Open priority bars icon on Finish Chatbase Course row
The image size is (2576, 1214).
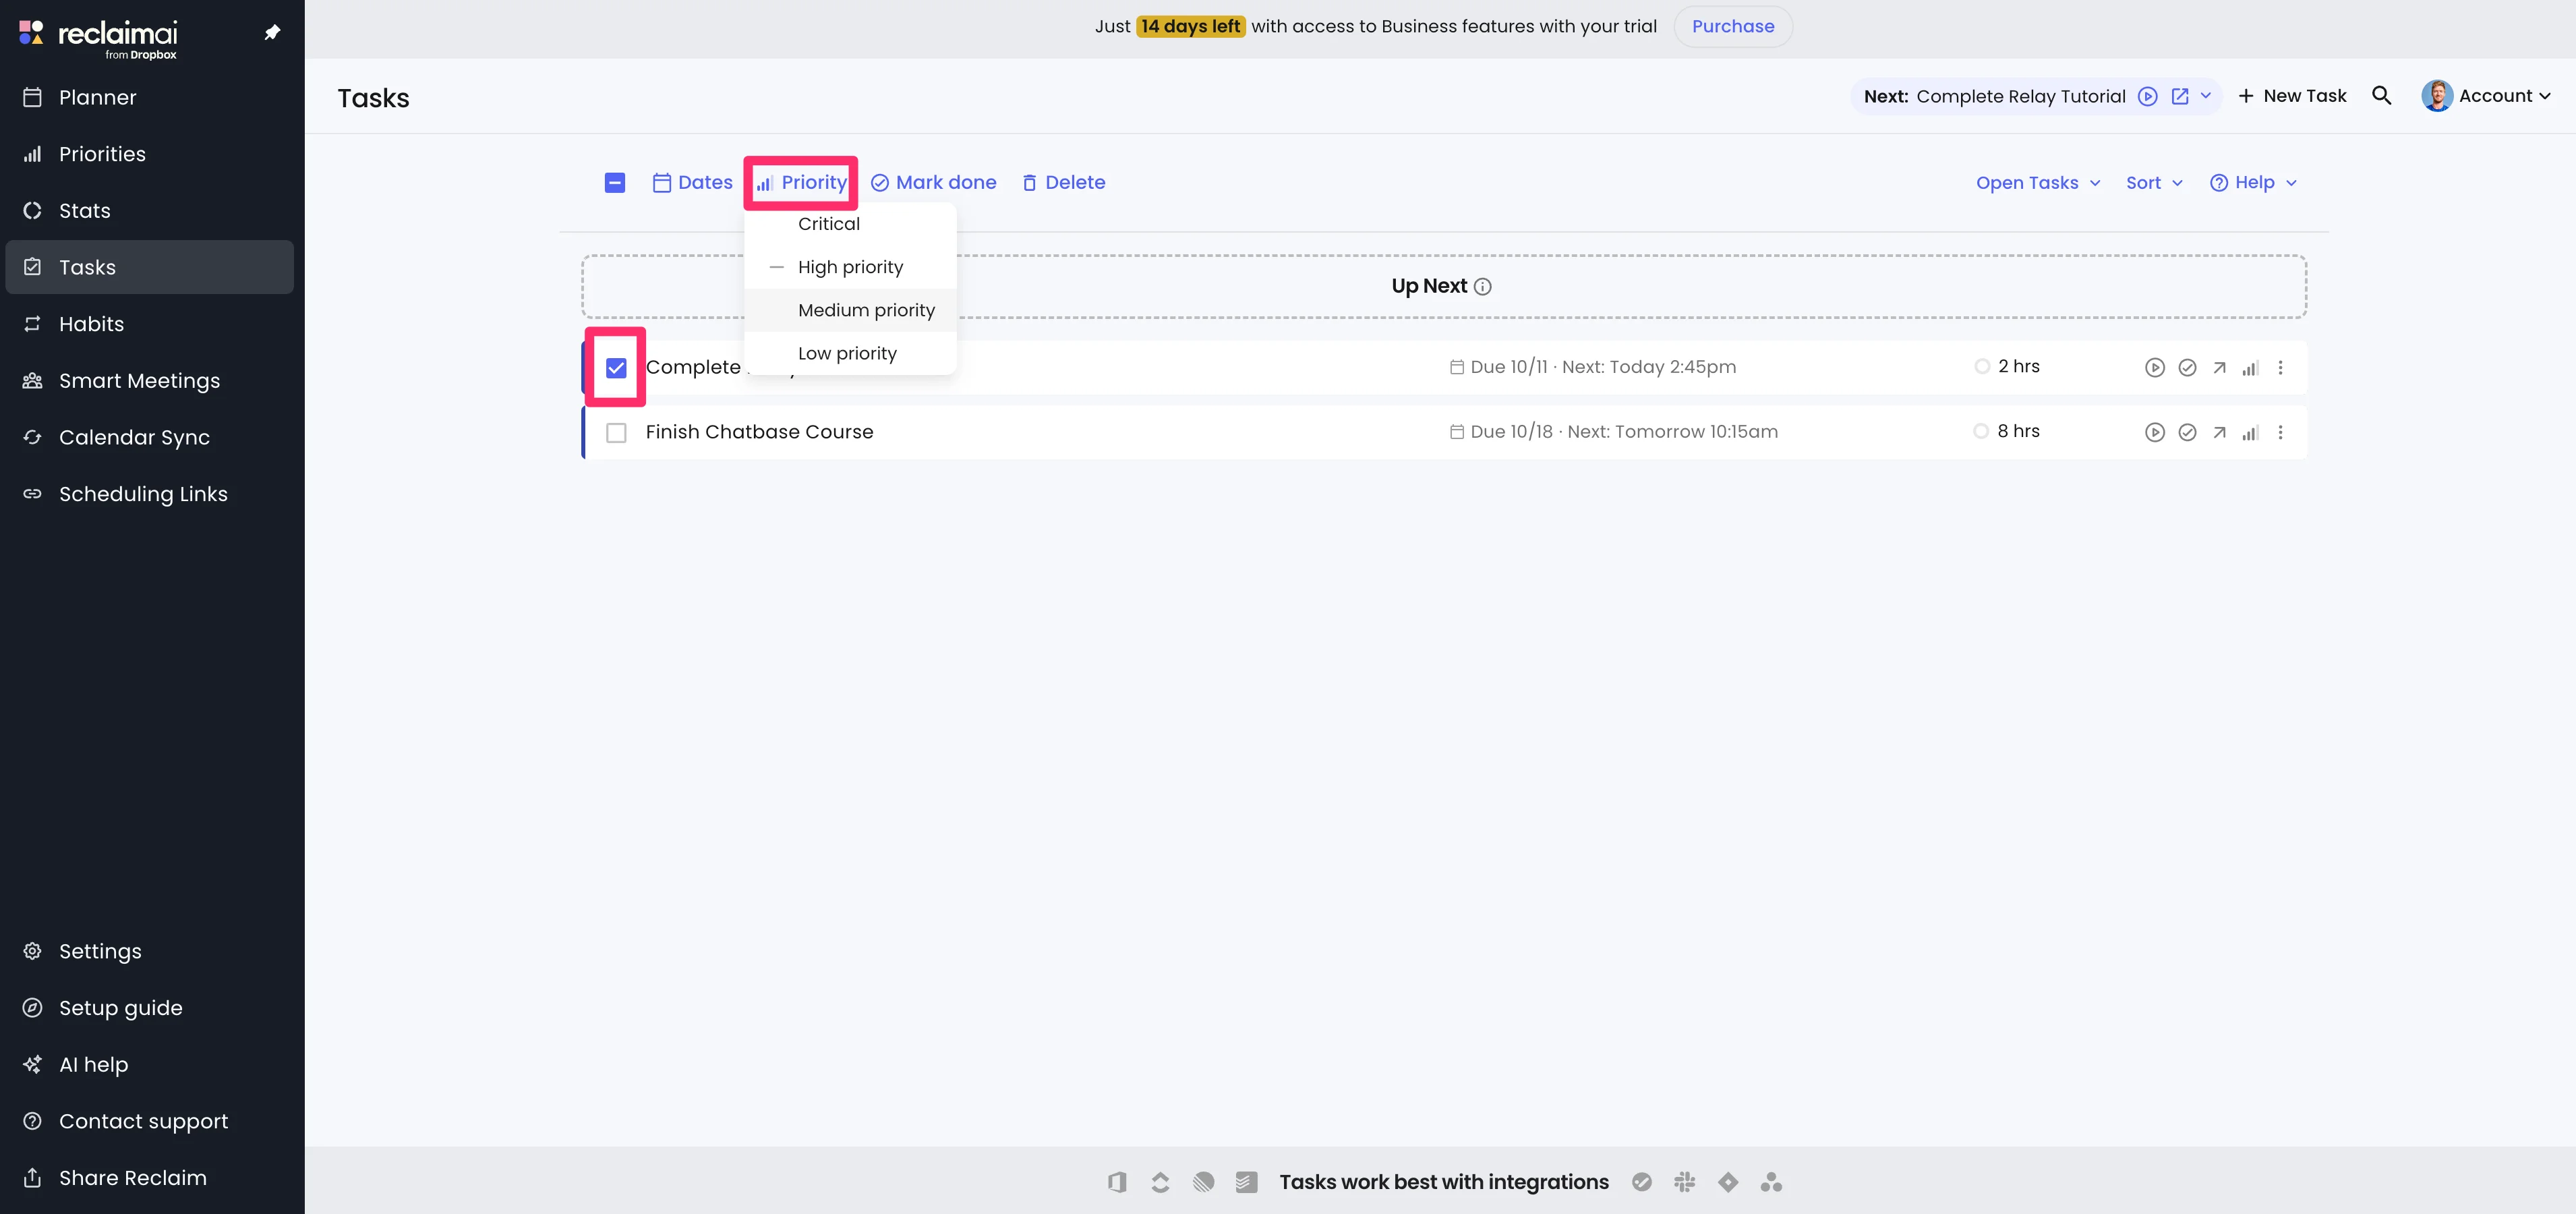(2250, 433)
